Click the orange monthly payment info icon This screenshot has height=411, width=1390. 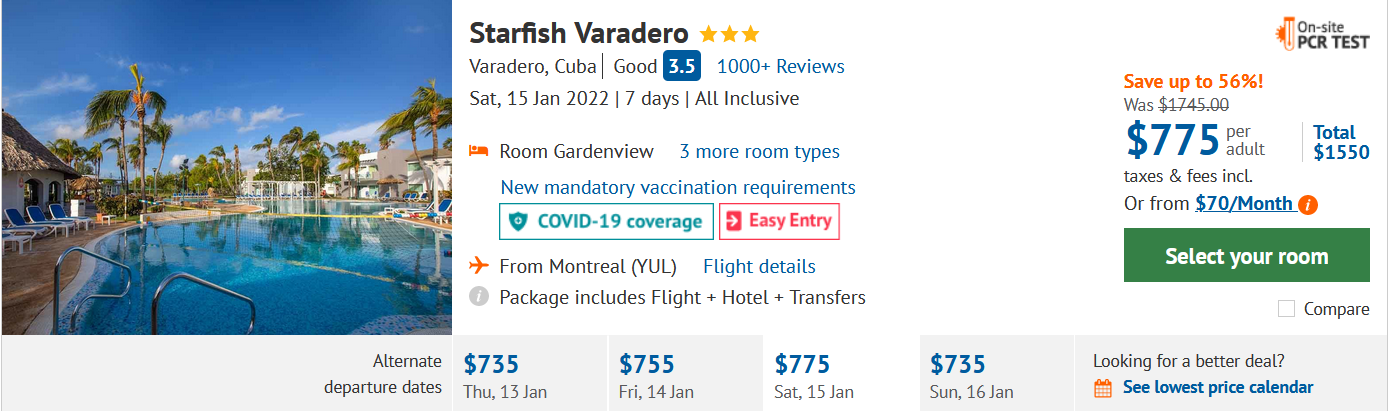tap(1308, 204)
